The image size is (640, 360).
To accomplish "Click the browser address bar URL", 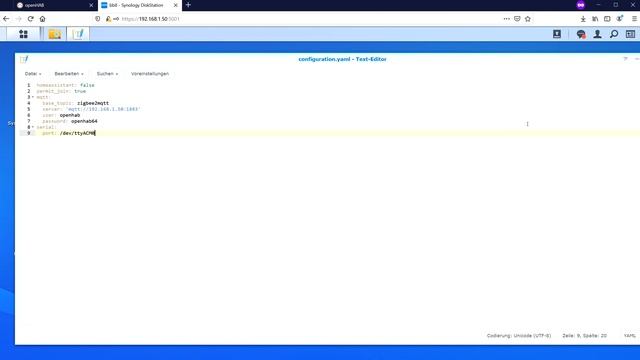I will point(150,19).
